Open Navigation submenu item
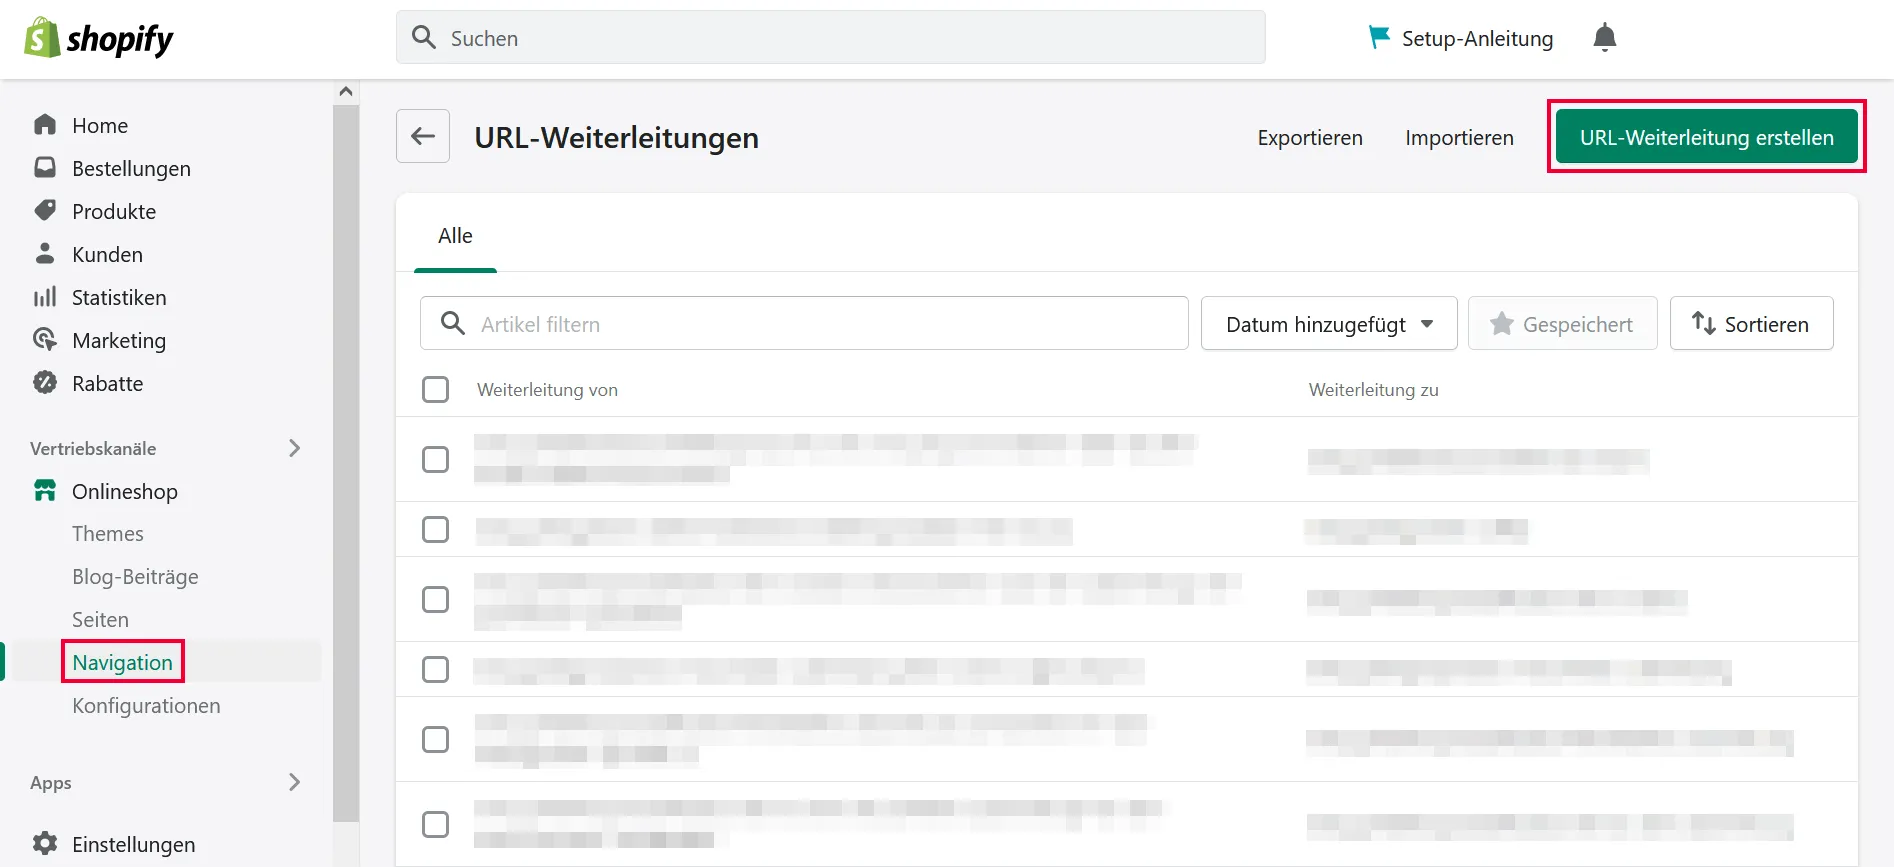 (x=122, y=662)
